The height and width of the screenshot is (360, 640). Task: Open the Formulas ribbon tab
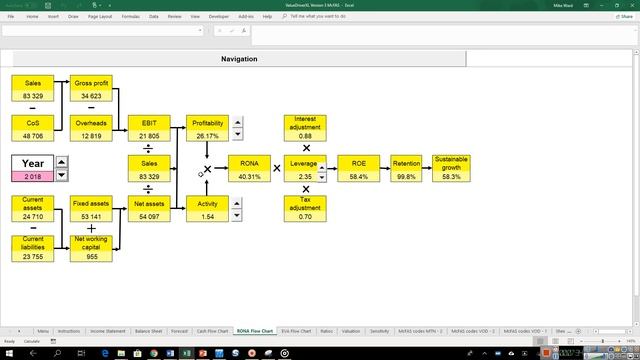pyautogui.click(x=131, y=16)
